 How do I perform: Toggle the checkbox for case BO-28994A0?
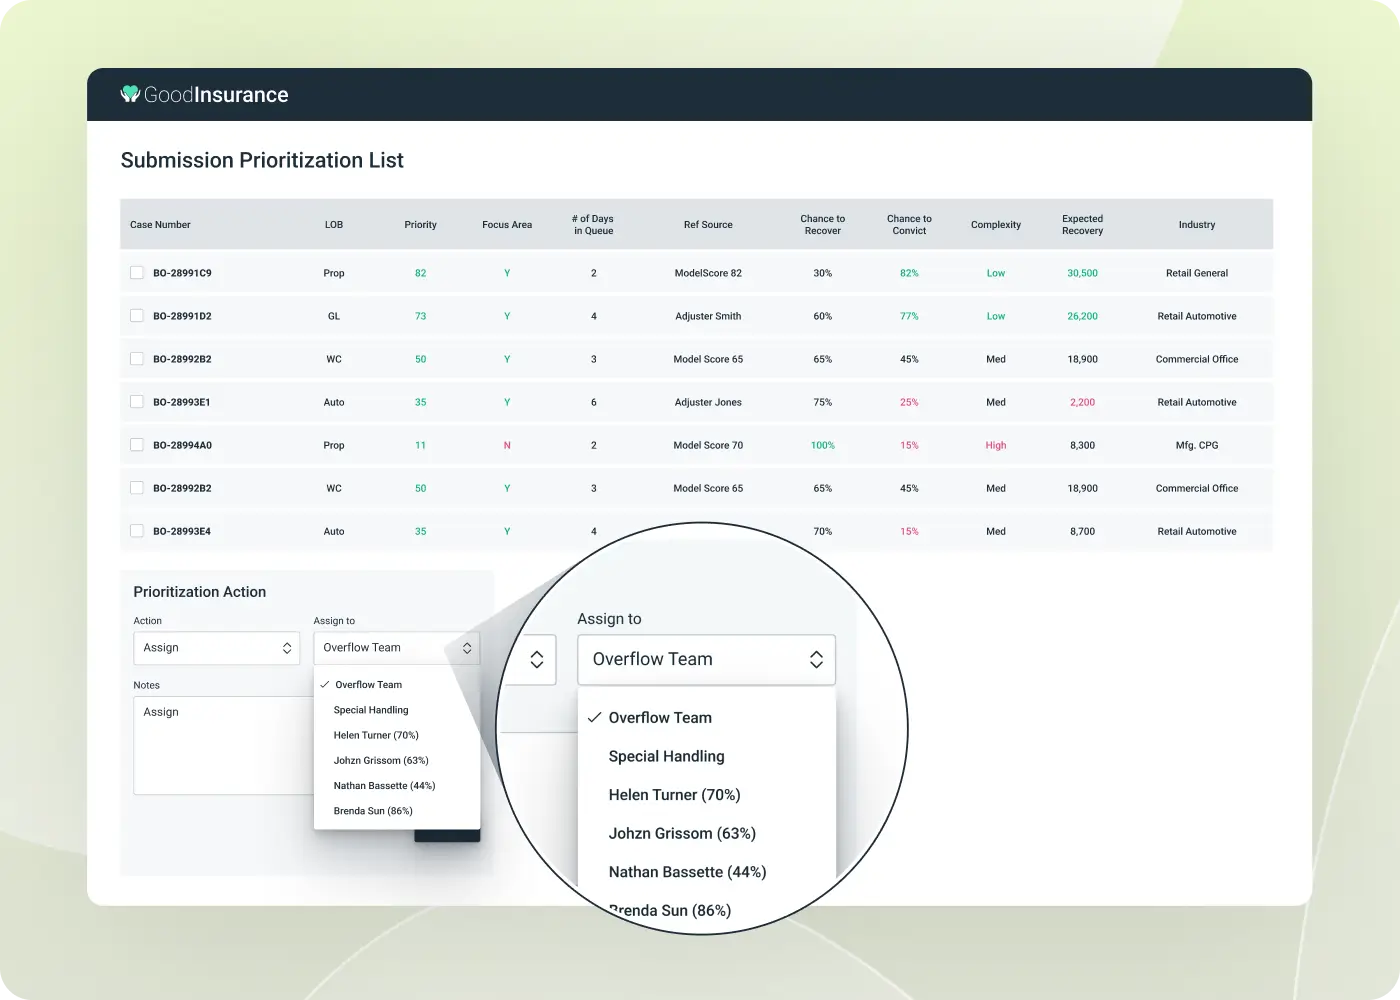137,445
